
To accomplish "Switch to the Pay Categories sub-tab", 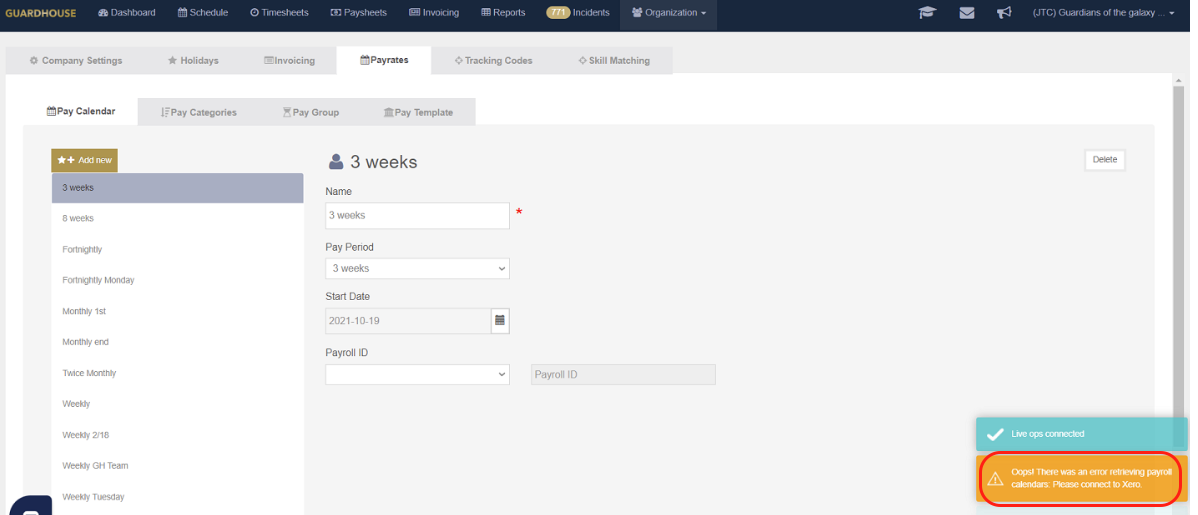I will (x=199, y=112).
